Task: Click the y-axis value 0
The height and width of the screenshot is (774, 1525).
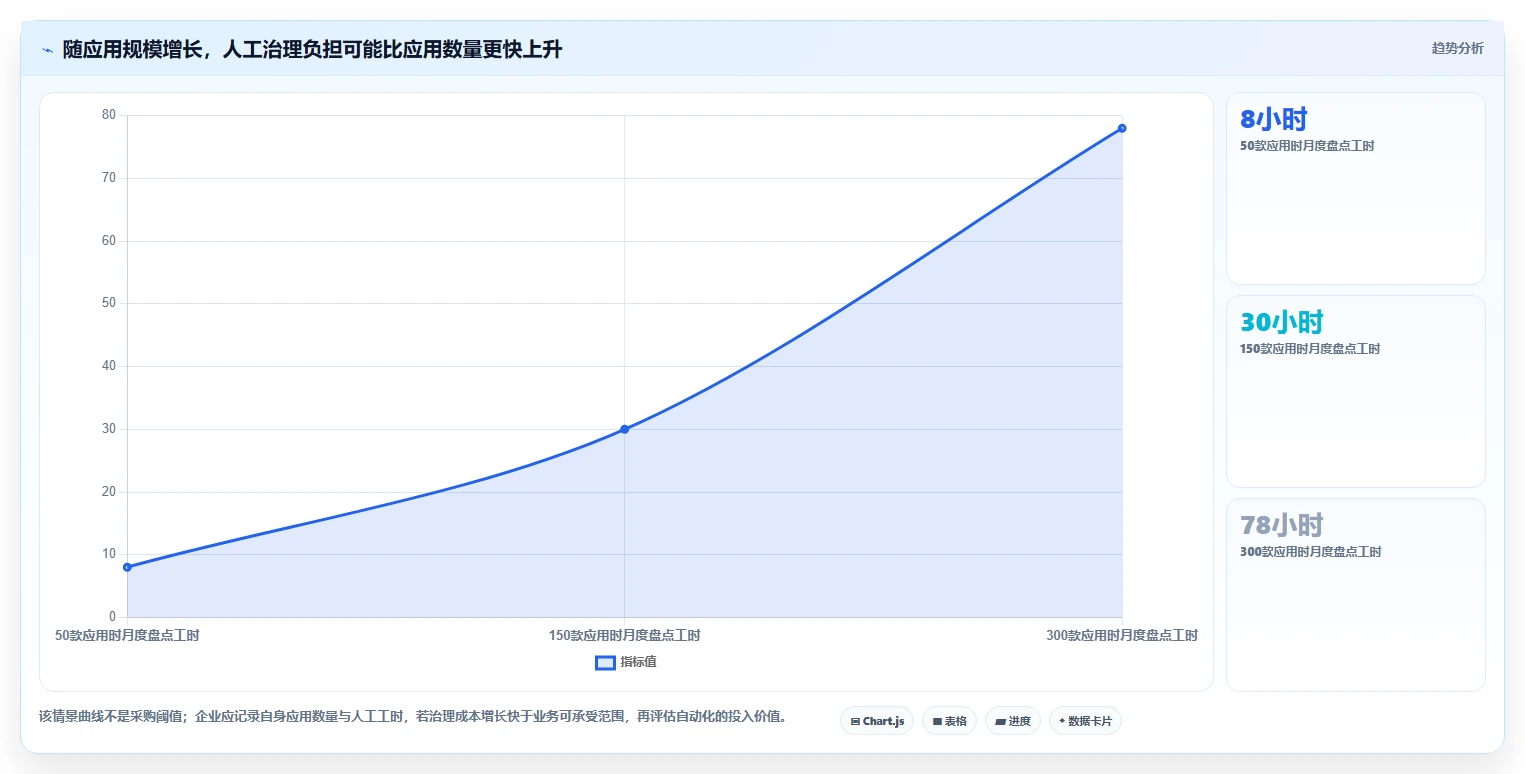Action: click(x=112, y=617)
